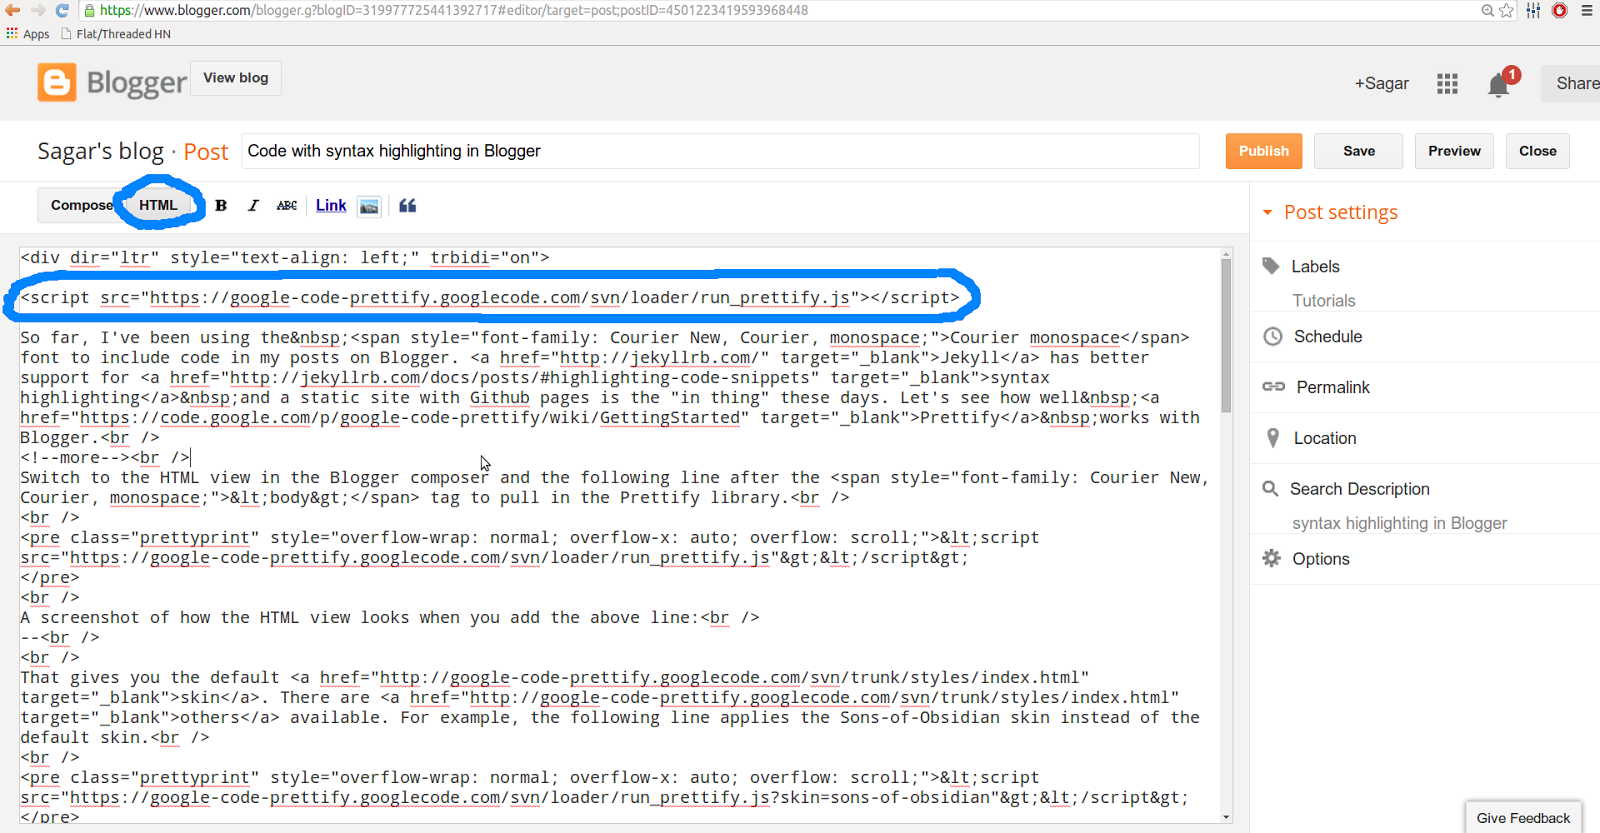Viewport: 1600px width, 833px height.
Task: Switch to HTML editing mode
Action: coord(158,205)
